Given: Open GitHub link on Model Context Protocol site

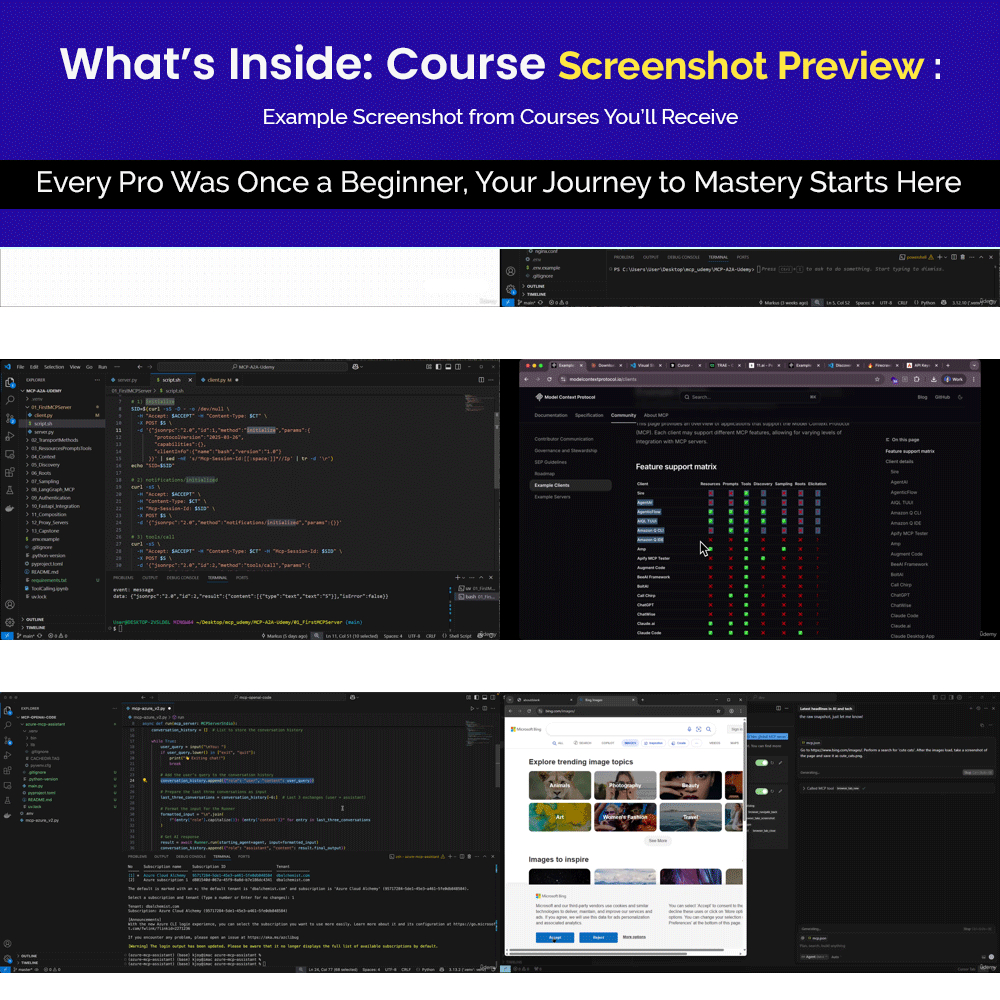Looking at the screenshot, I should point(942,397).
